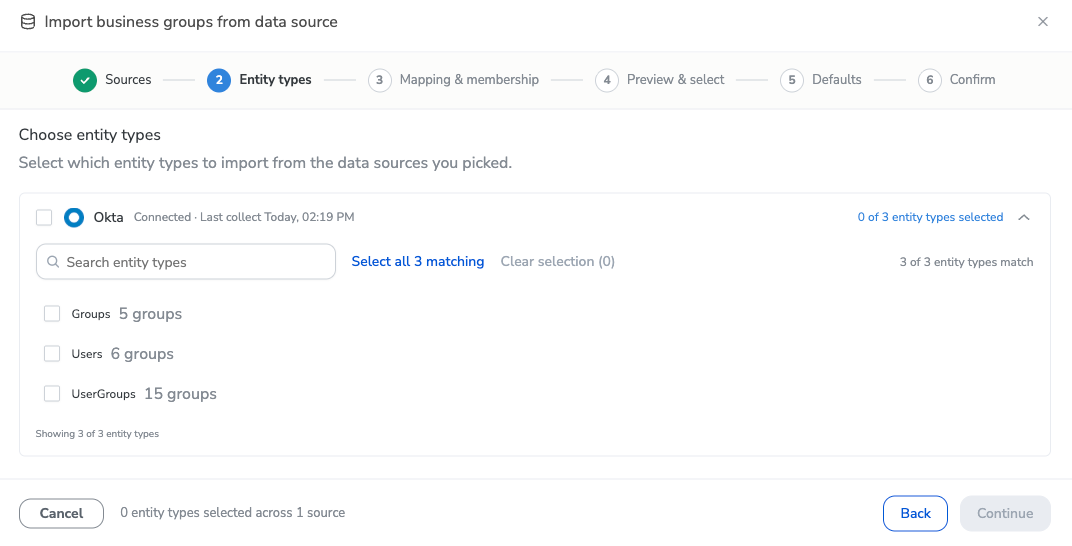Tick the UserGroups entity type checkbox
Viewport: 1072px width, 546px height.
[52, 394]
